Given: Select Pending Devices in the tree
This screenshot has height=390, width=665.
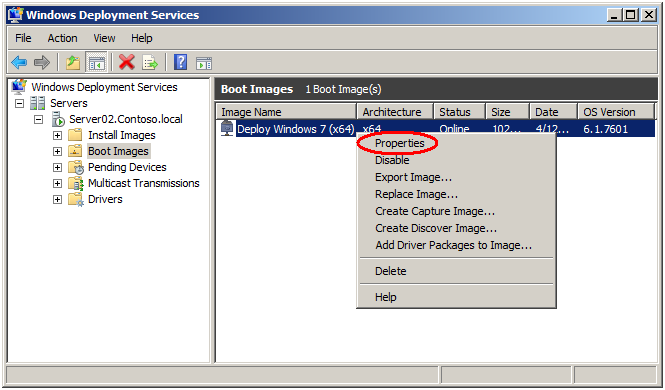Looking at the screenshot, I should [x=127, y=167].
